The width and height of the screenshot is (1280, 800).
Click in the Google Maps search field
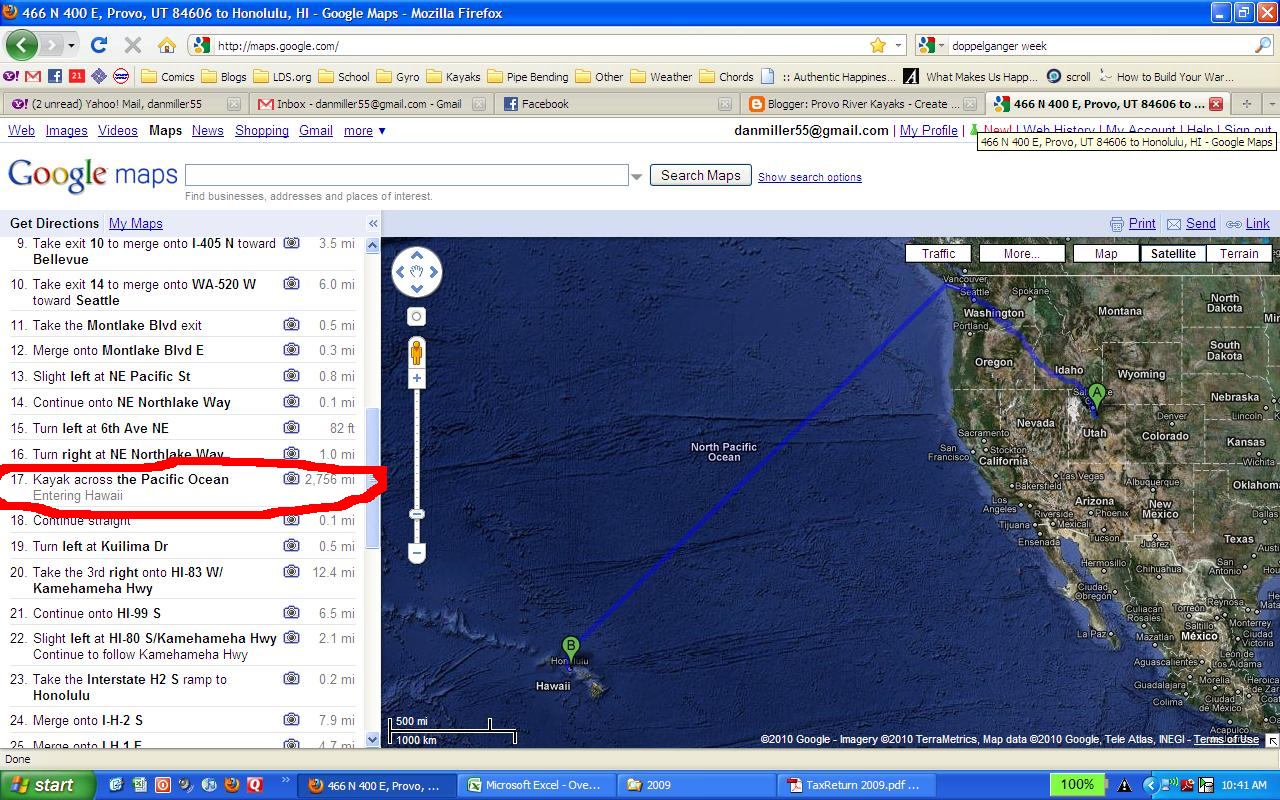[407, 175]
